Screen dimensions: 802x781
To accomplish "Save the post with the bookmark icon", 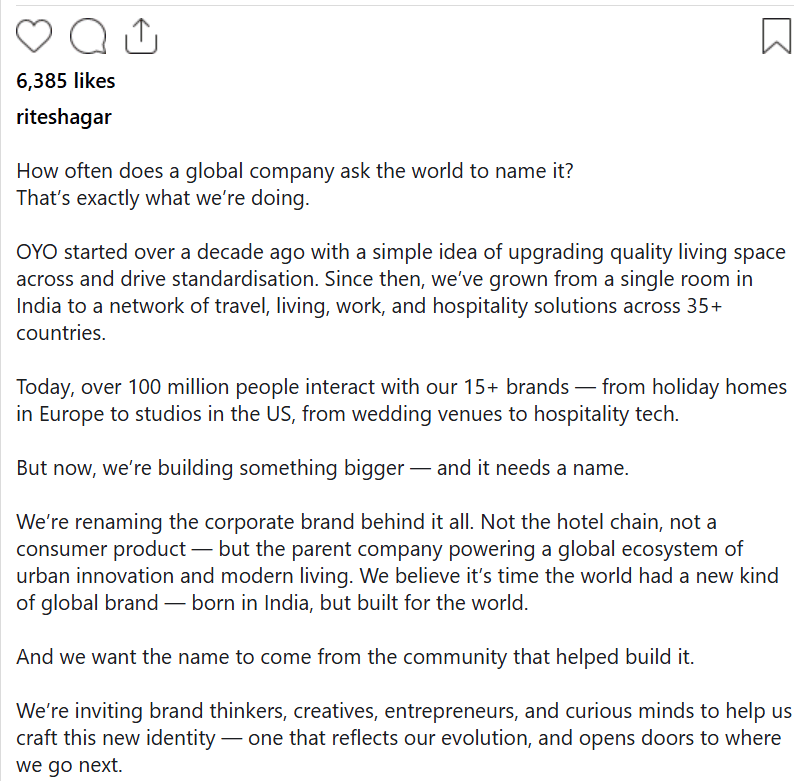I will 776,36.
